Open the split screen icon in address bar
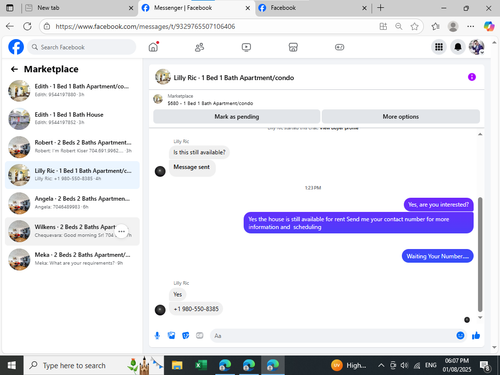The width and height of the screenshot is (500, 375). [x=383, y=26]
